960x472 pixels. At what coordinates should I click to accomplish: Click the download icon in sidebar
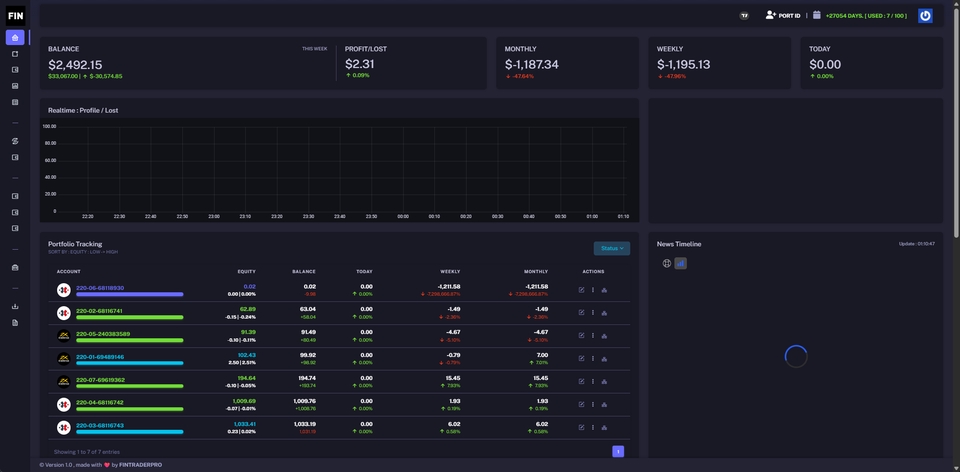pos(15,307)
